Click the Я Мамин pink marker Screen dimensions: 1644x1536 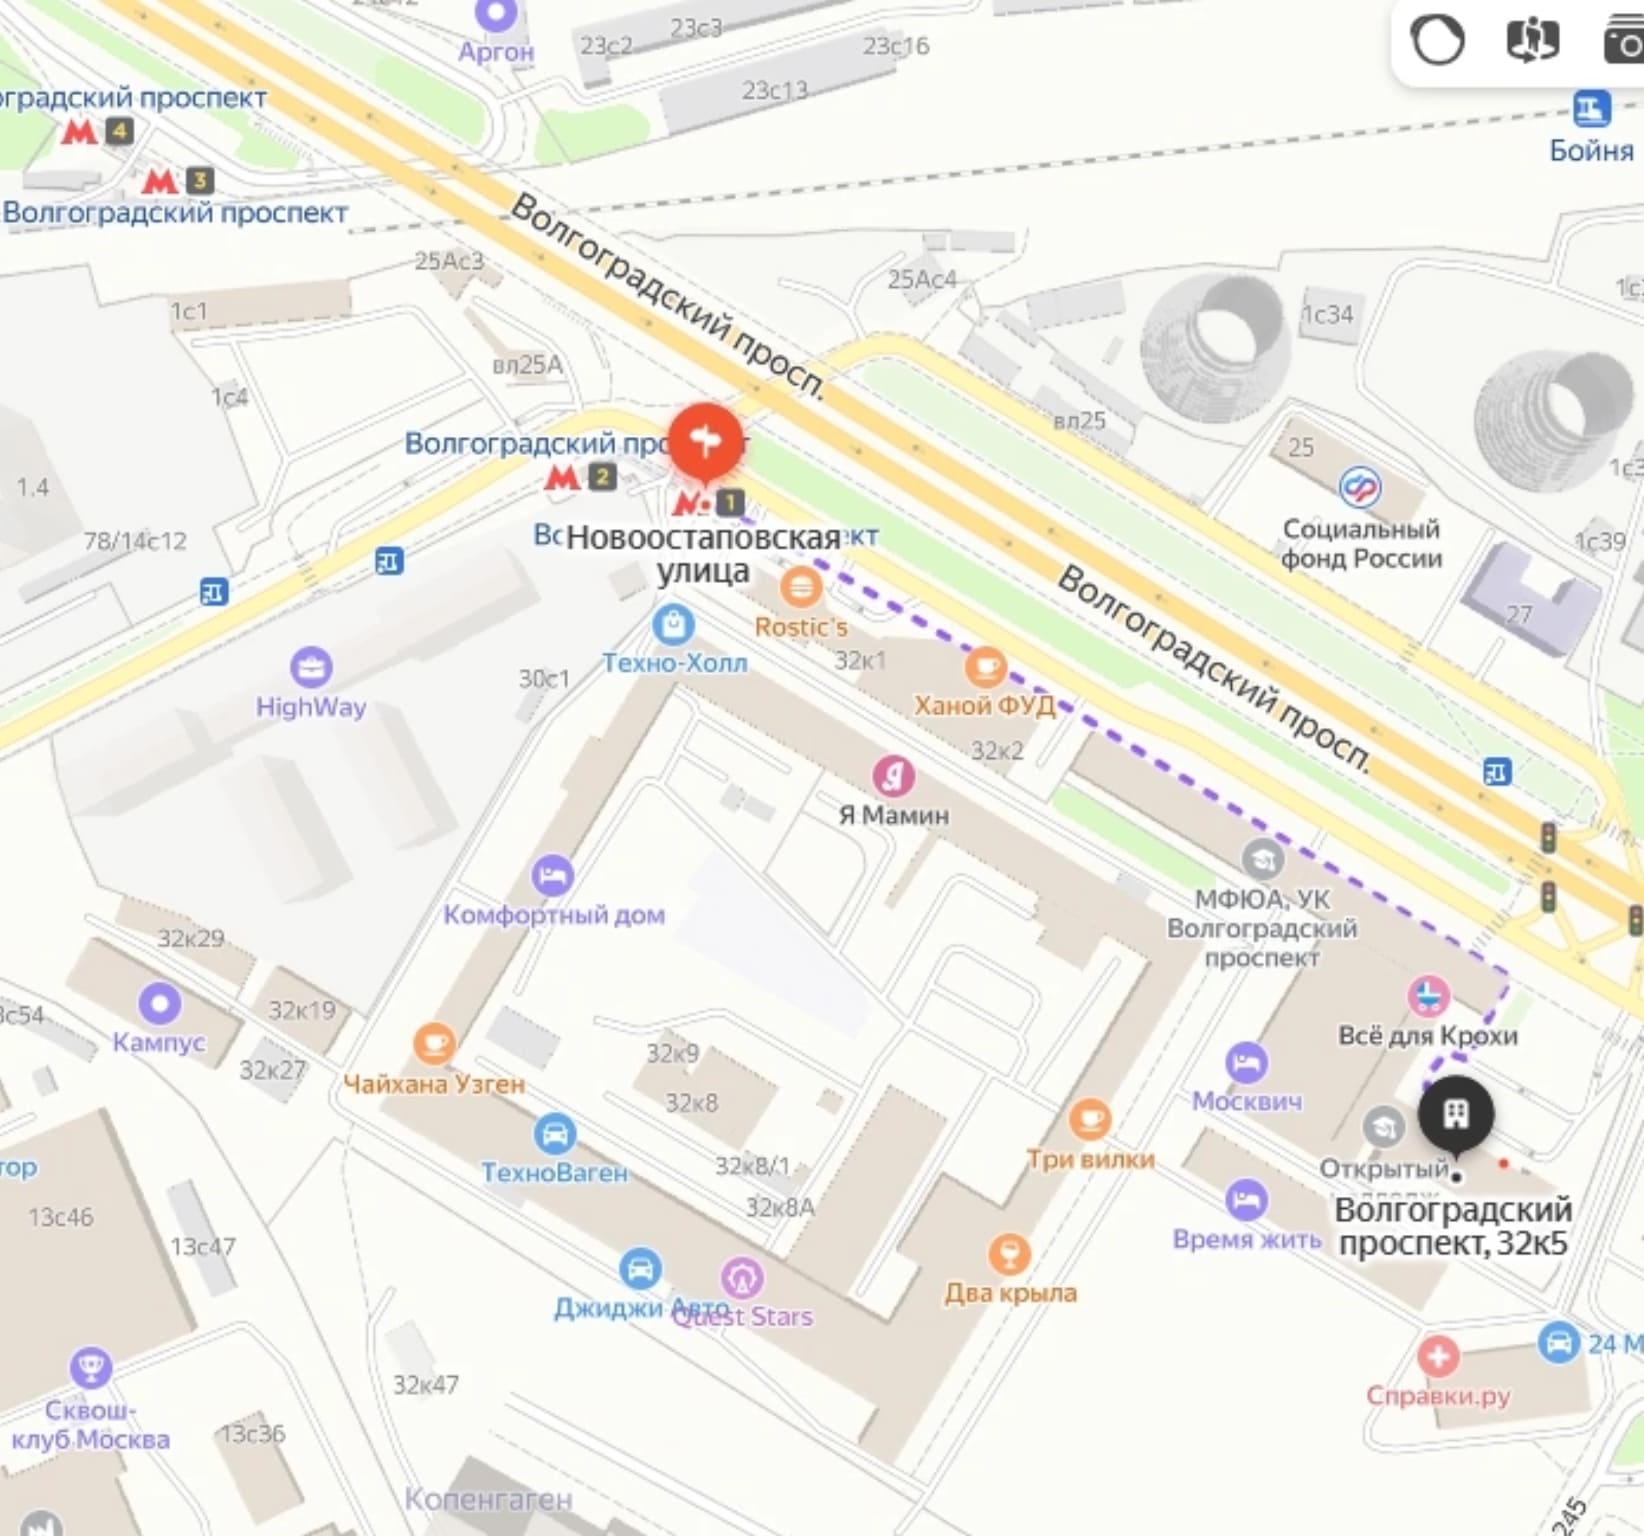894,776
